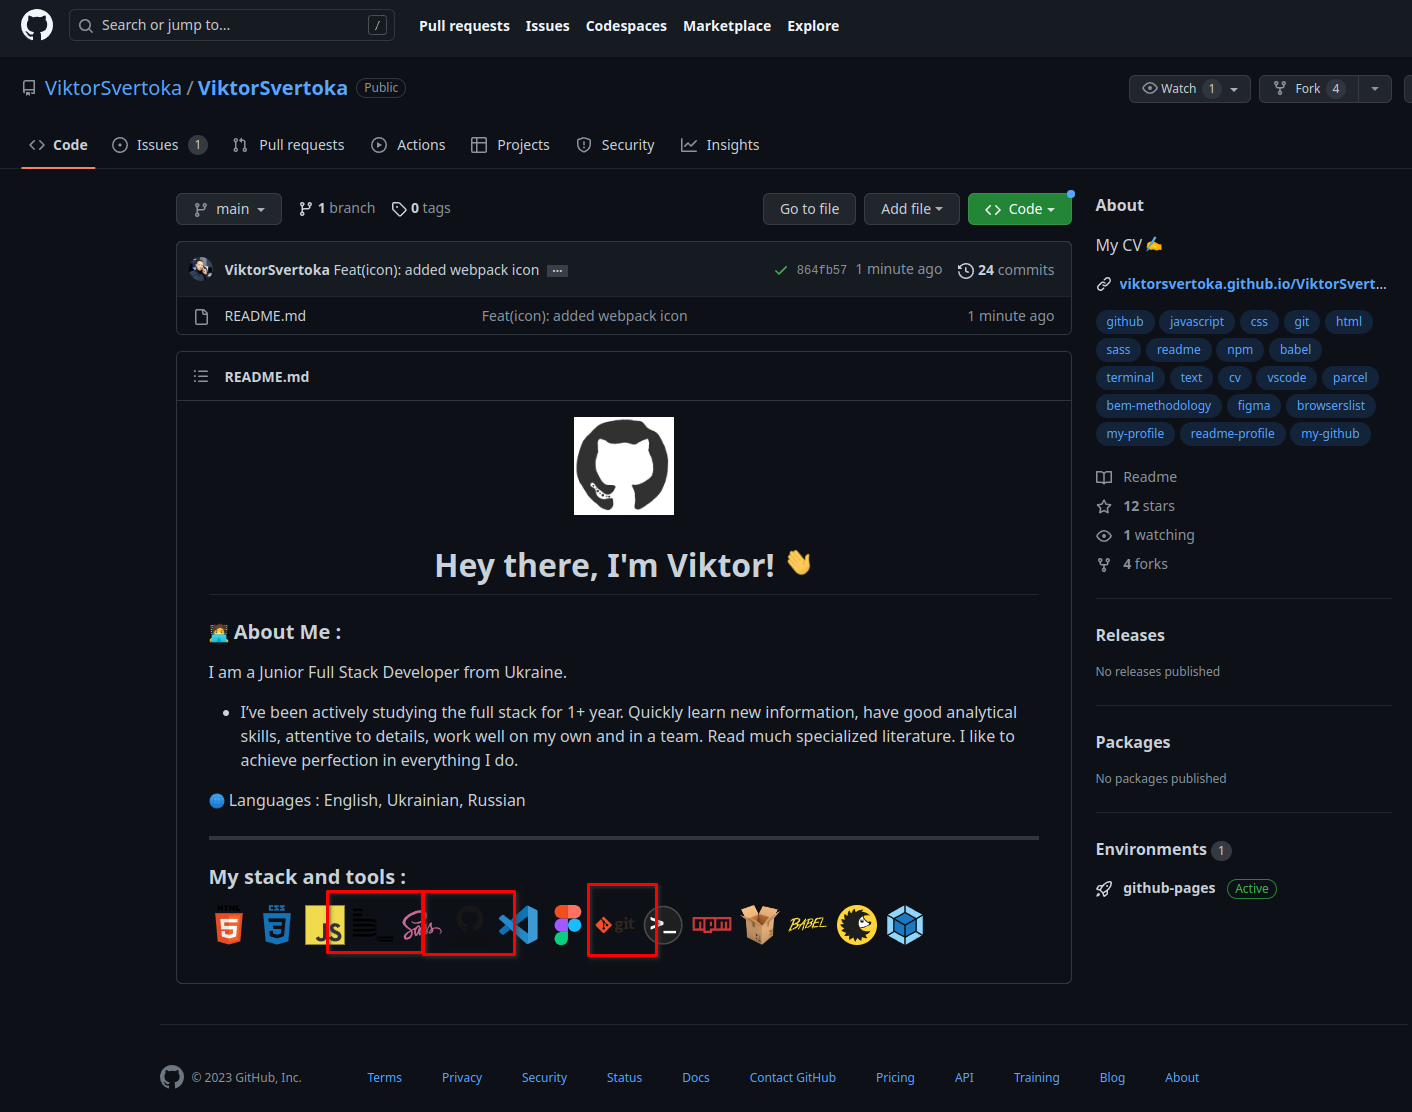The image size is (1412, 1112).
Task: Click the Go to file button
Action: click(x=809, y=208)
